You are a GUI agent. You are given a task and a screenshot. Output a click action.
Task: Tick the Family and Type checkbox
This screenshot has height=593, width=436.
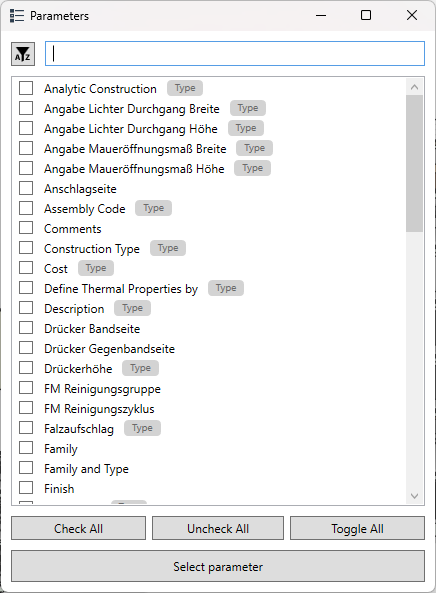pos(26,468)
